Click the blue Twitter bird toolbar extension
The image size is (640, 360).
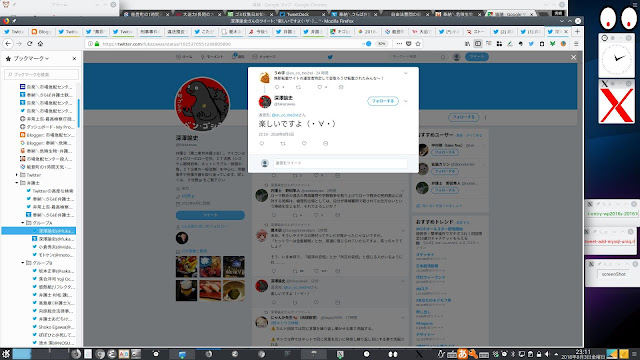click(x=531, y=44)
